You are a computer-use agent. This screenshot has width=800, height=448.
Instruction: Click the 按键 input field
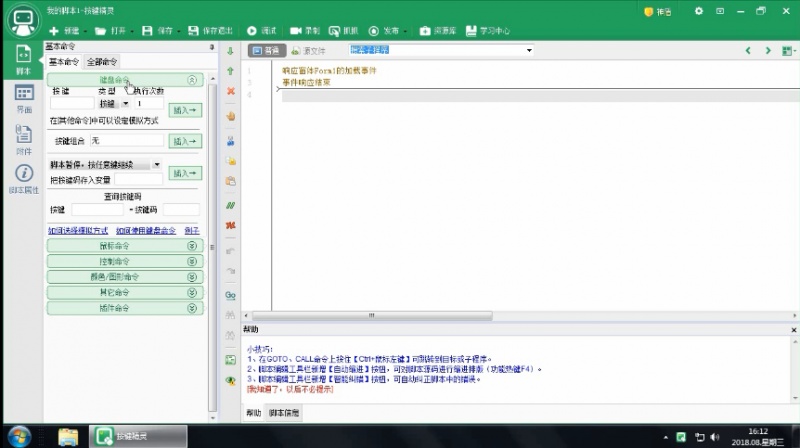click(x=72, y=104)
